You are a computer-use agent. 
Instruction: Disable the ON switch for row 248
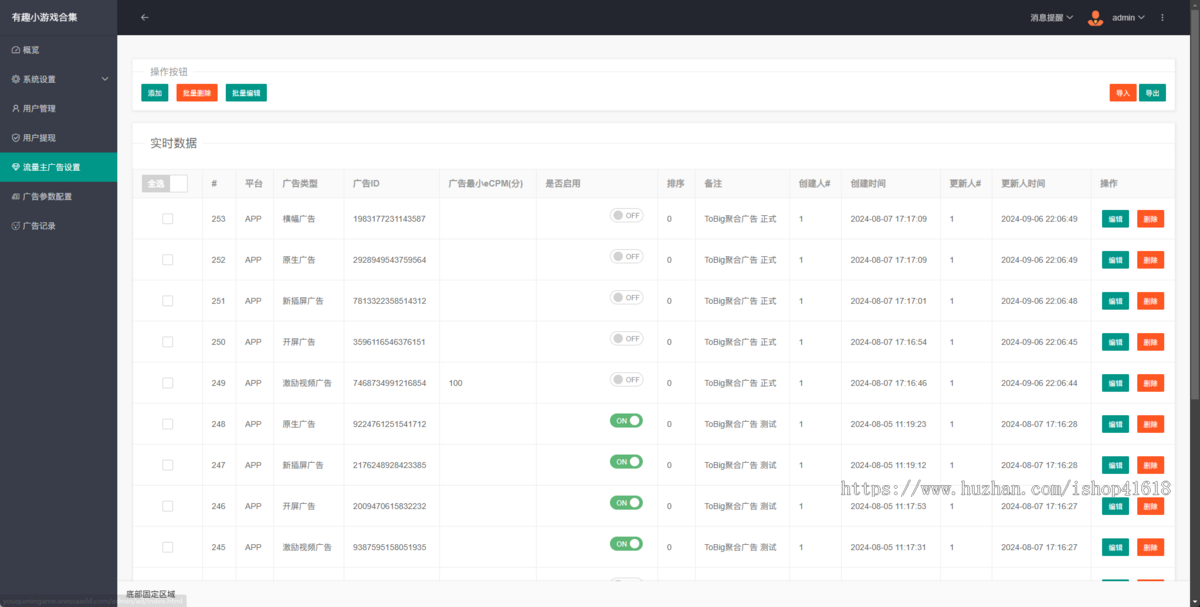click(x=627, y=420)
